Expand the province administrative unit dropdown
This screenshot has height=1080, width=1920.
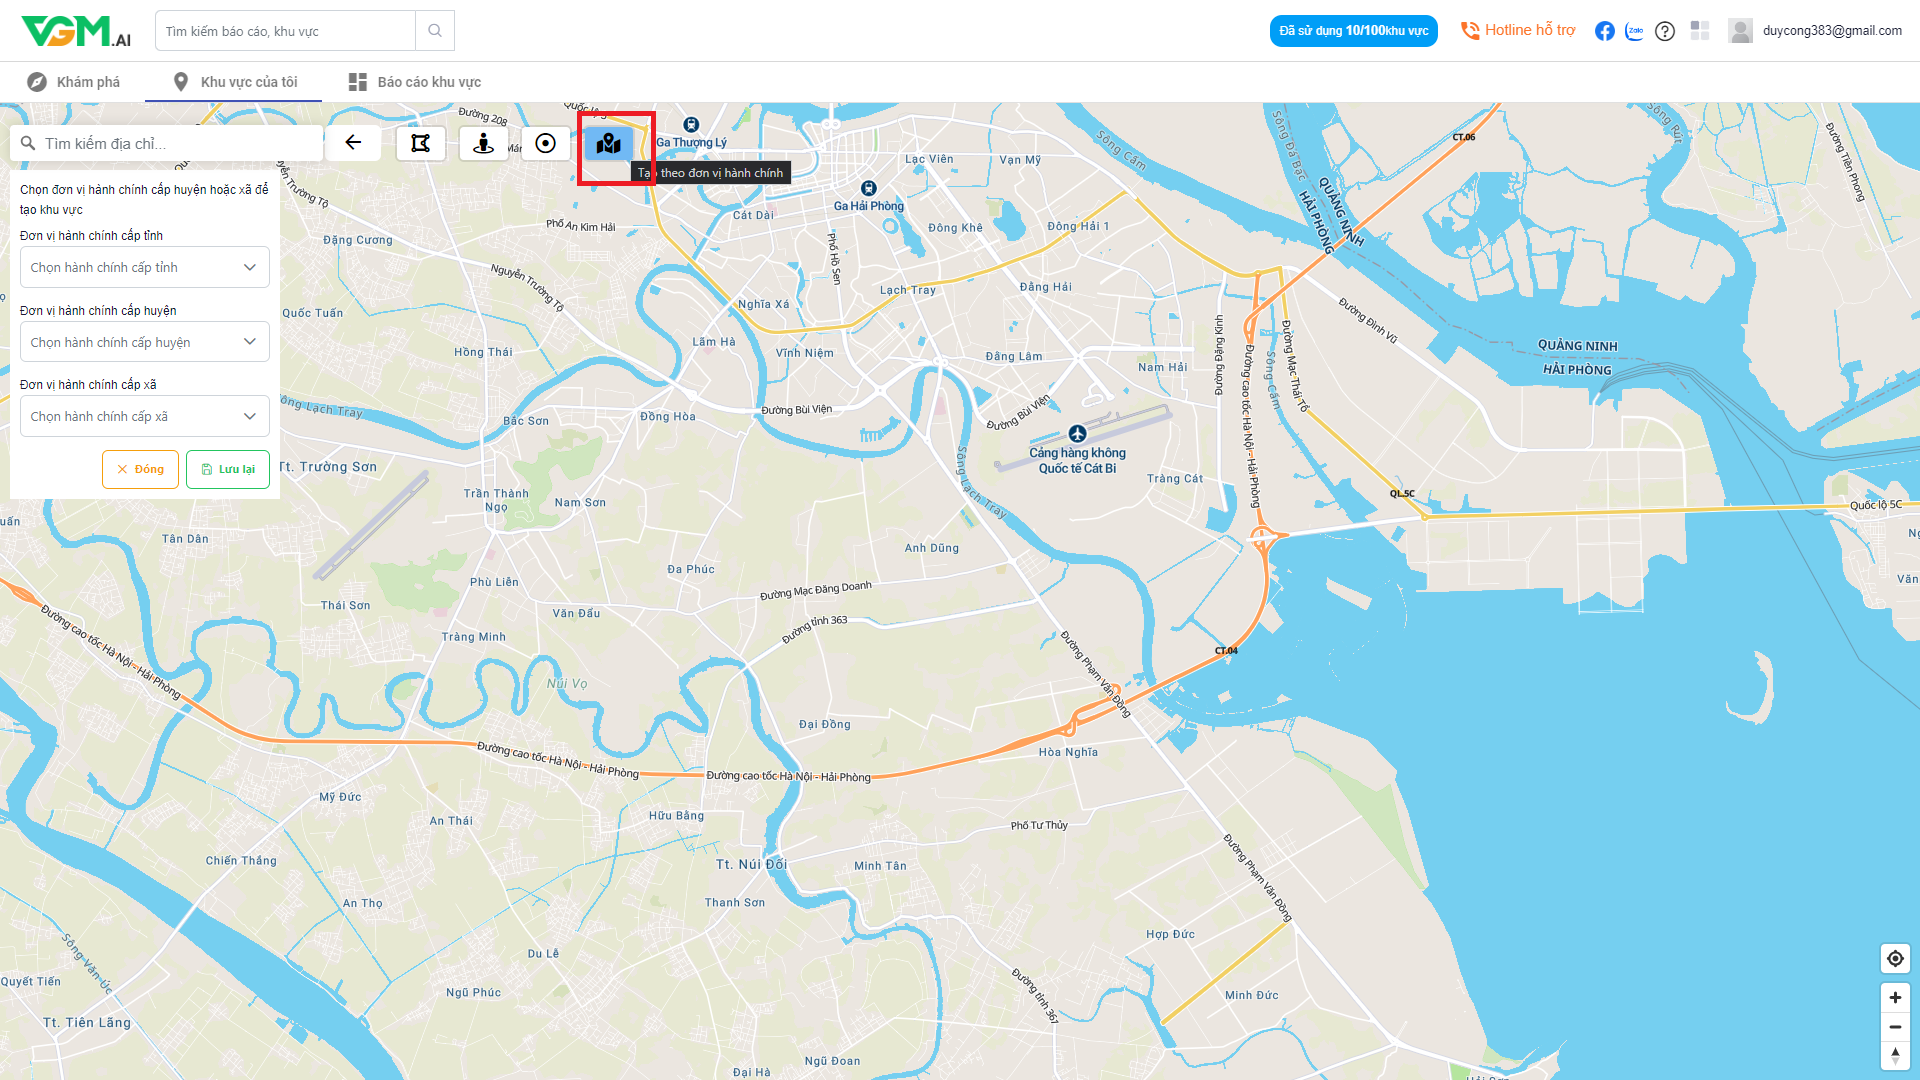[145, 267]
